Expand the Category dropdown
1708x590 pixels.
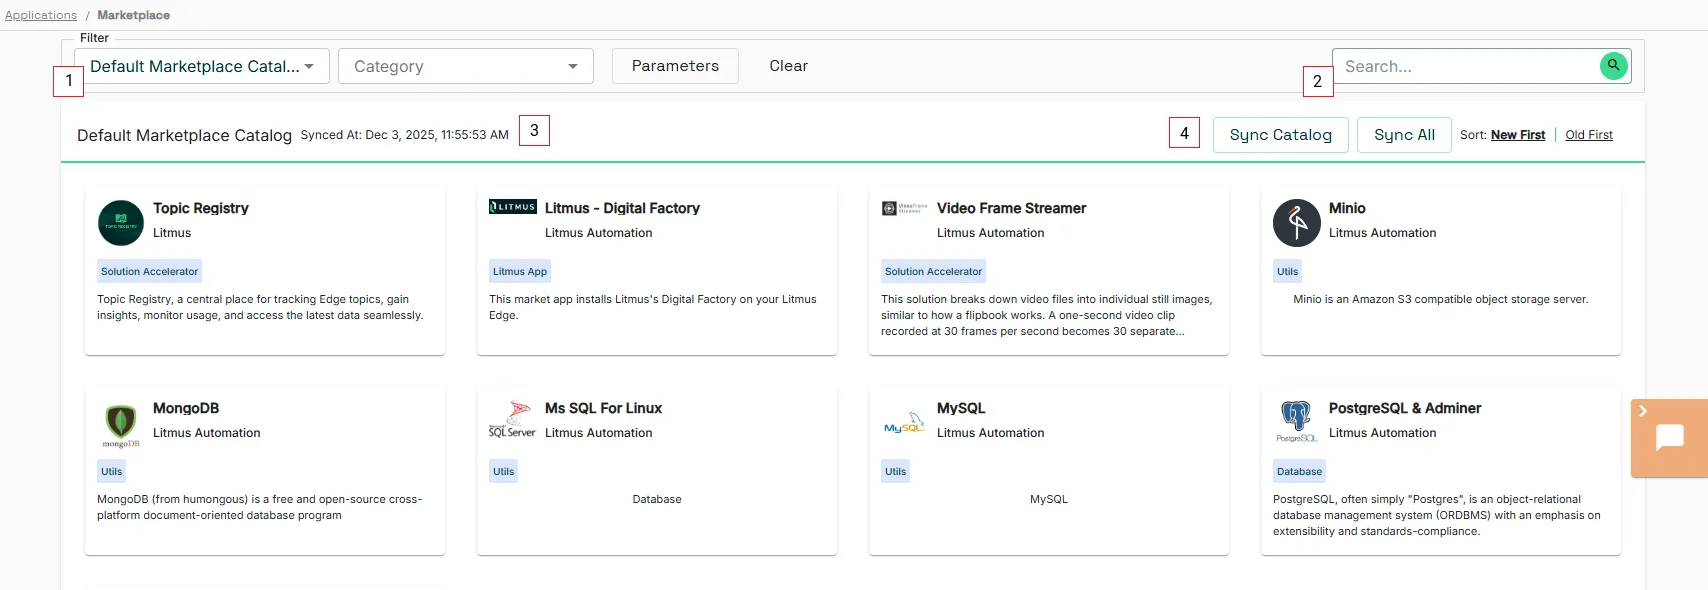click(466, 66)
